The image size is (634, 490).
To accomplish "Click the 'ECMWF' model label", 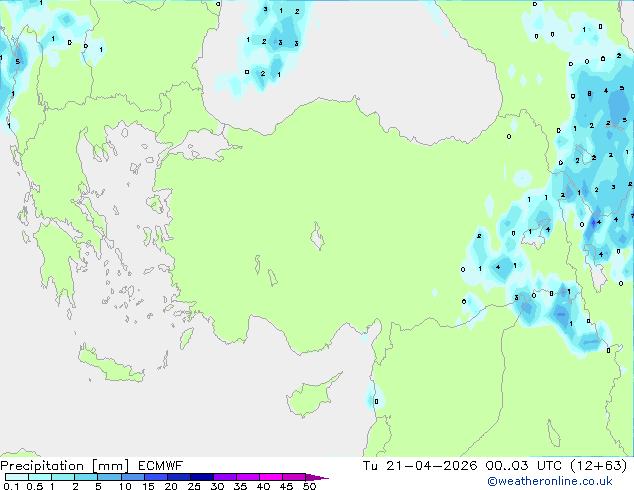I will coord(161,466).
